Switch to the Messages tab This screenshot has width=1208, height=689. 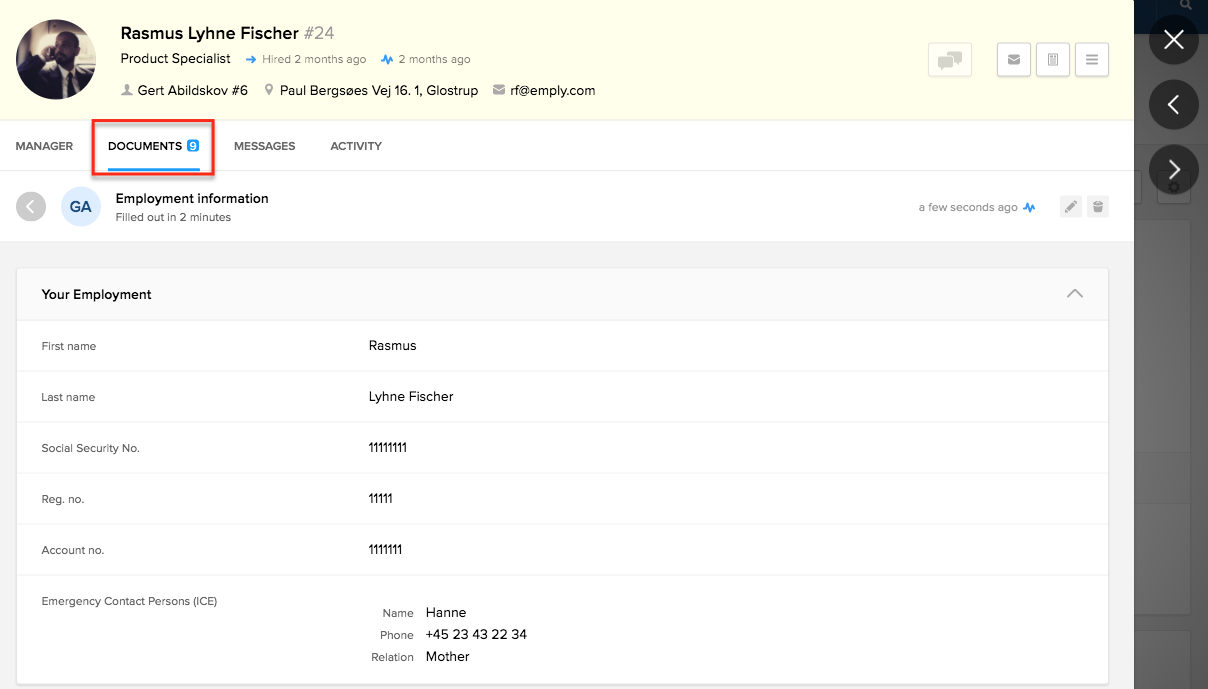point(264,146)
